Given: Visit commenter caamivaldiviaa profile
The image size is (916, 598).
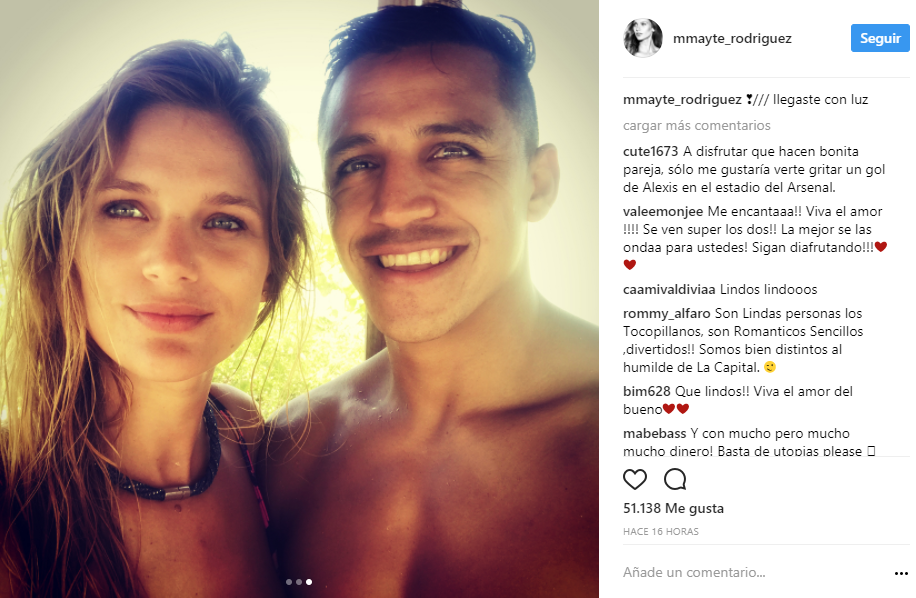Looking at the screenshot, I should pos(669,290).
